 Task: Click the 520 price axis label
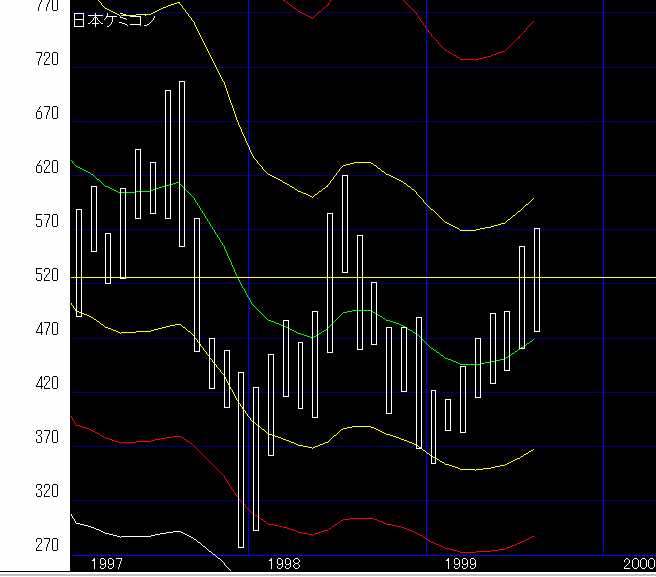pyautogui.click(x=46, y=276)
